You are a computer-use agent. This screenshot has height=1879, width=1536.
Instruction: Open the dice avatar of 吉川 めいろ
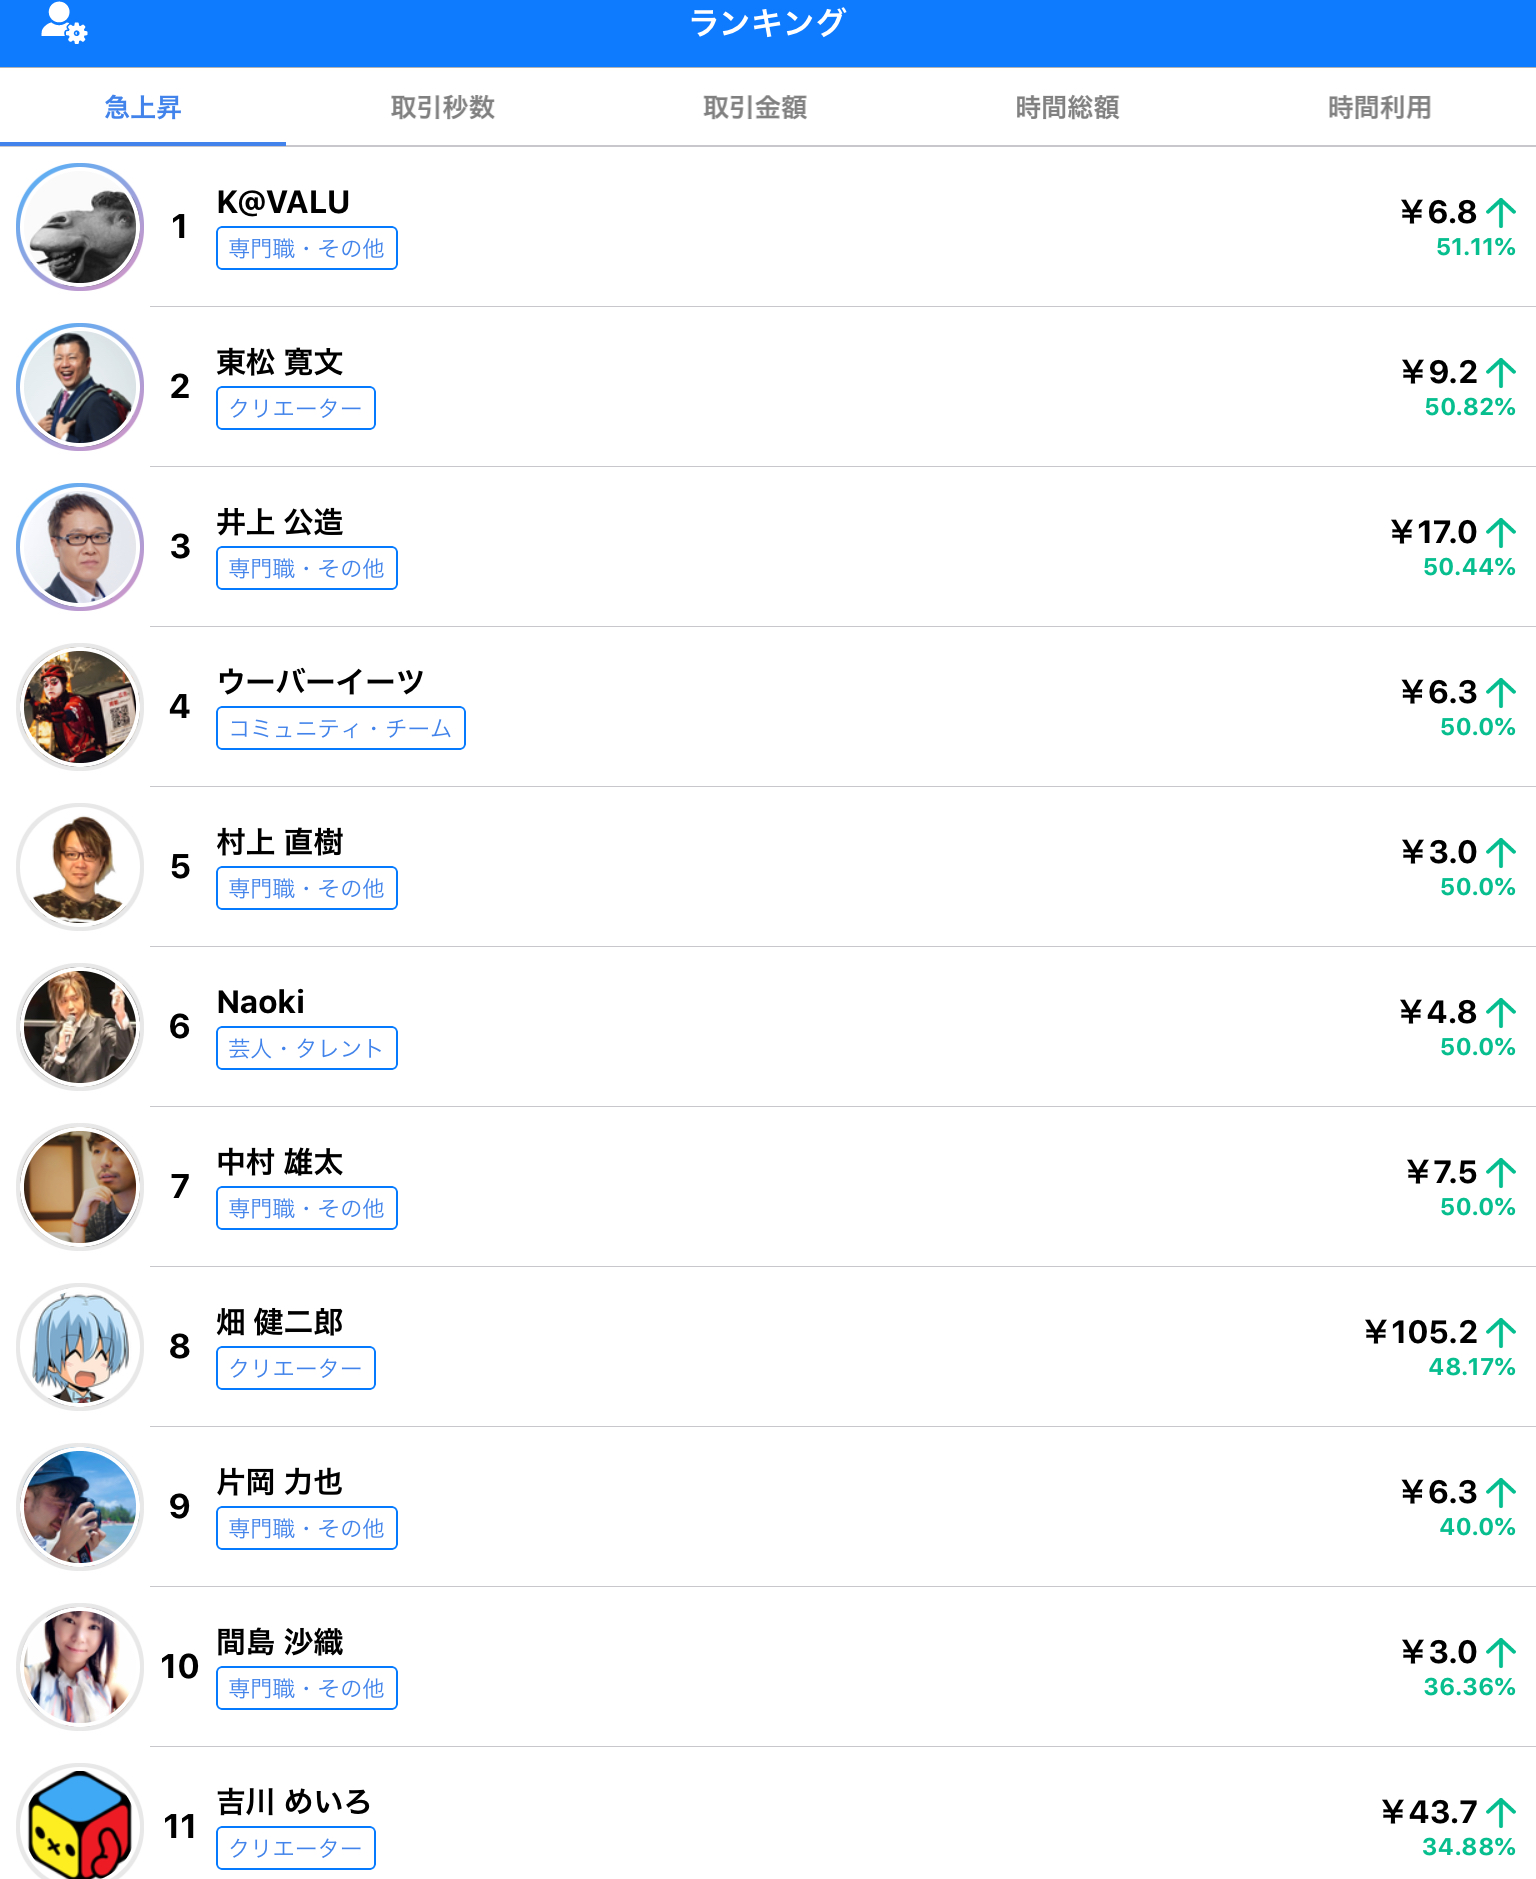click(80, 1825)
